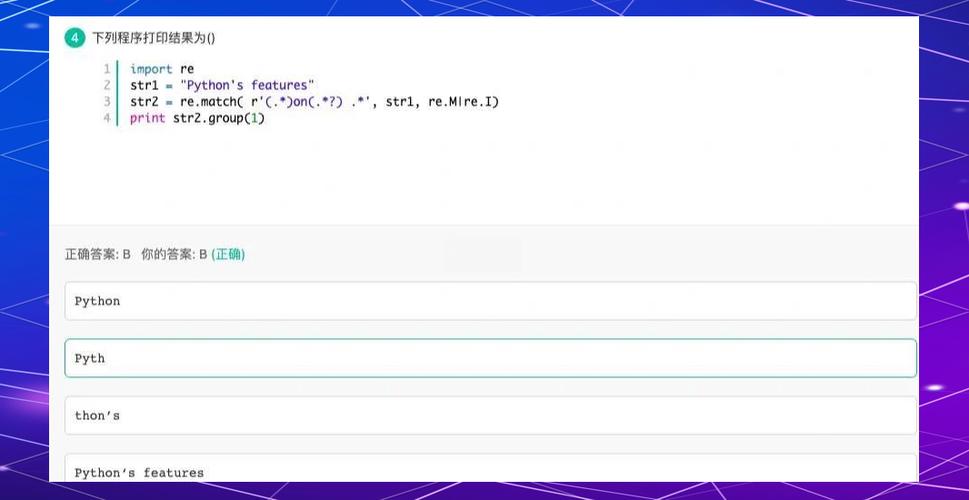Click the "print" keyword on line 4
The height and width of the screenshot is (500, 969).
147,118
